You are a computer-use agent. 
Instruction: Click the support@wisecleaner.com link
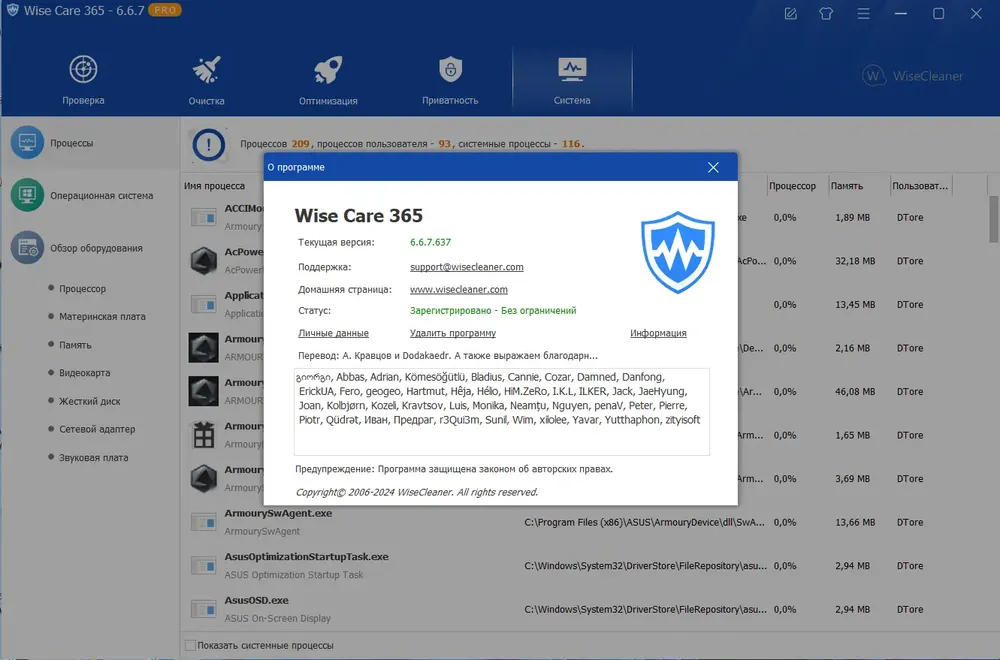click(466, 267)
